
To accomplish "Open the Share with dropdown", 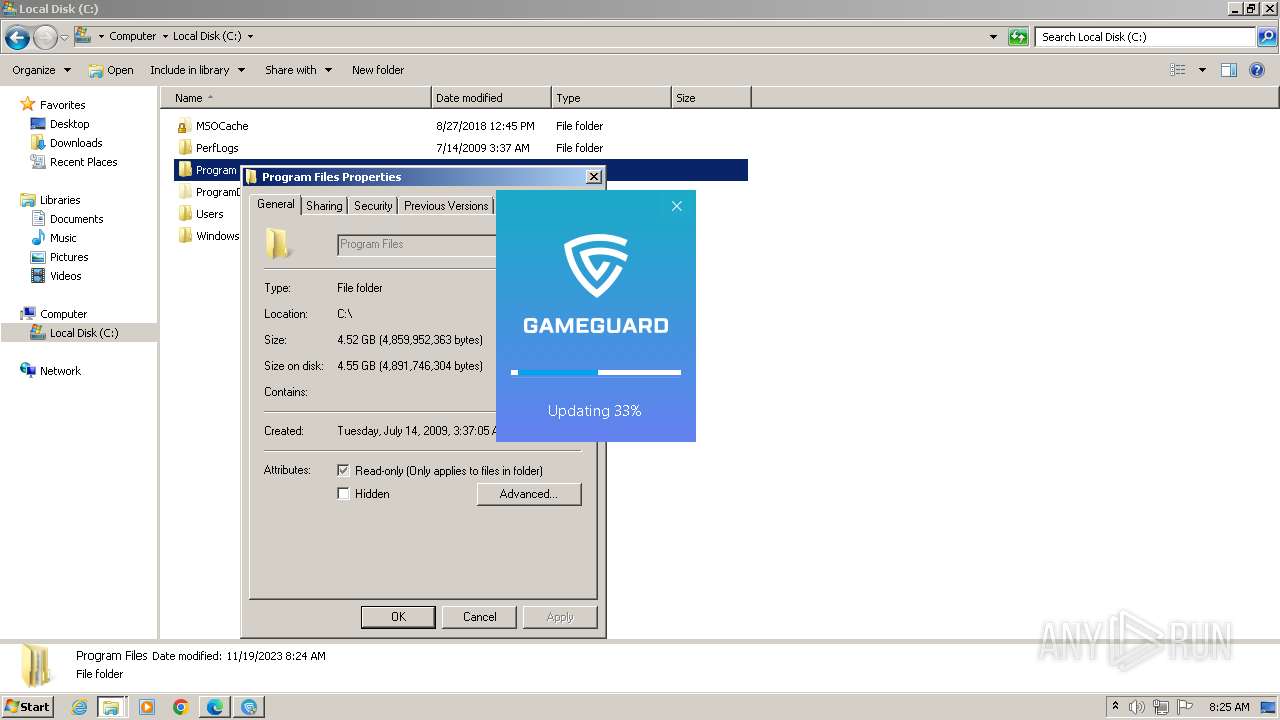I will pos(298,70).
